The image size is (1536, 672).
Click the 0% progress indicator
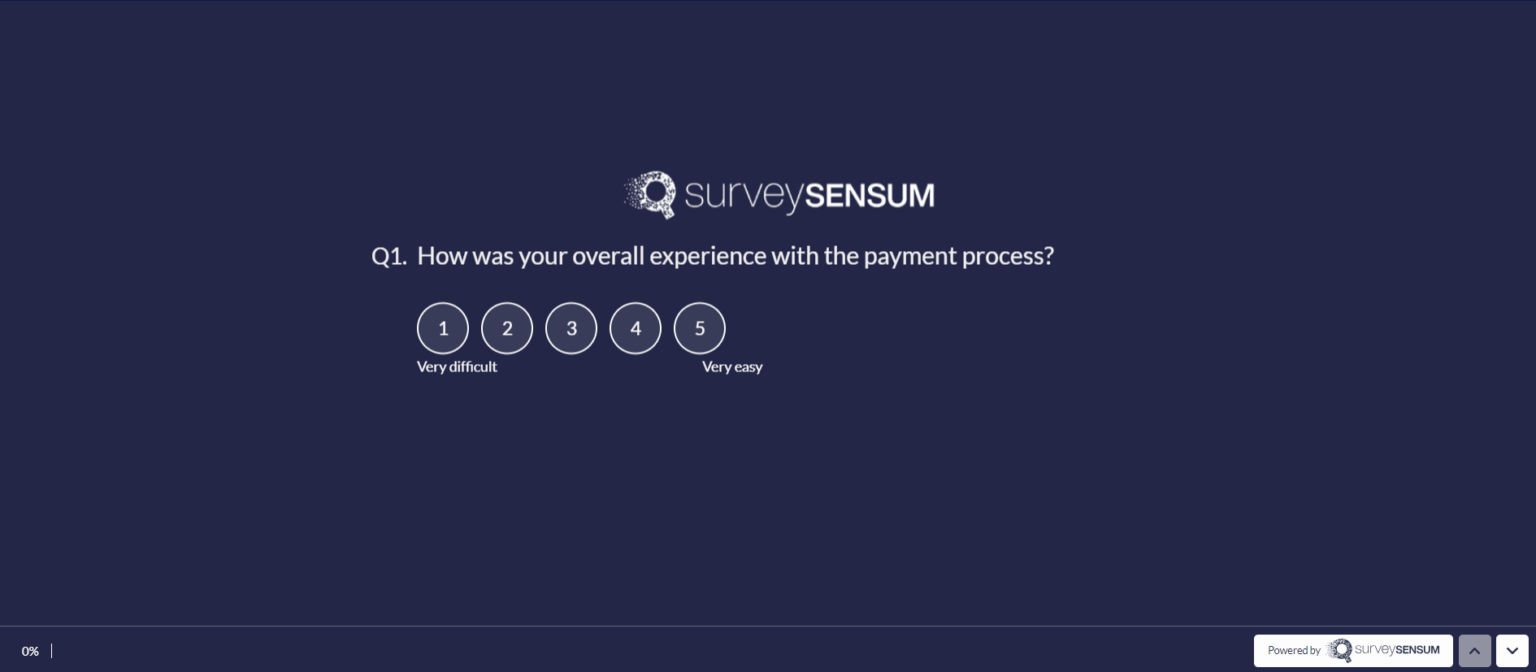click(x=30, y=651)
